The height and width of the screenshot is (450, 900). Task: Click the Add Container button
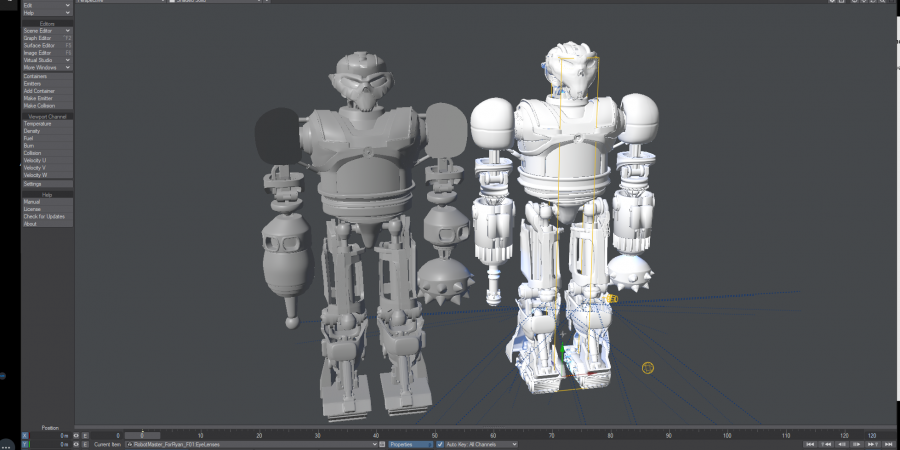click(x=47, y=91)
